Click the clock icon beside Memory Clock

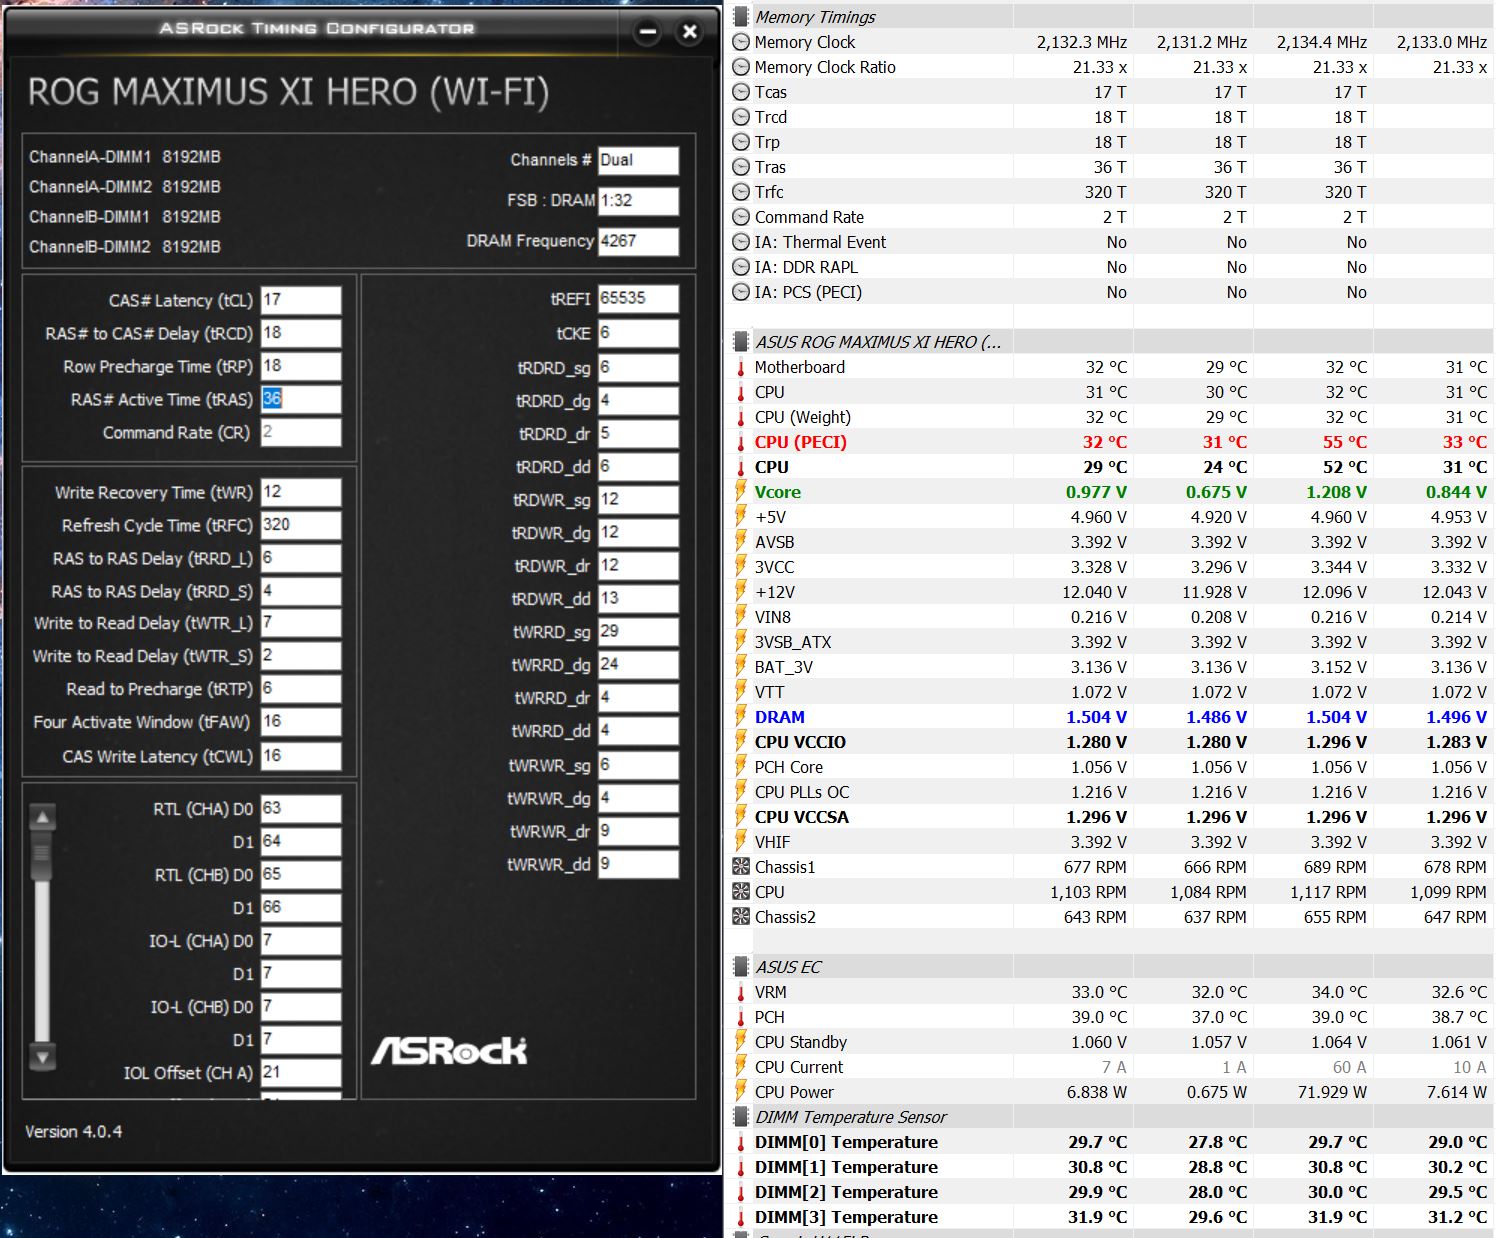click(x=741, y=42)
